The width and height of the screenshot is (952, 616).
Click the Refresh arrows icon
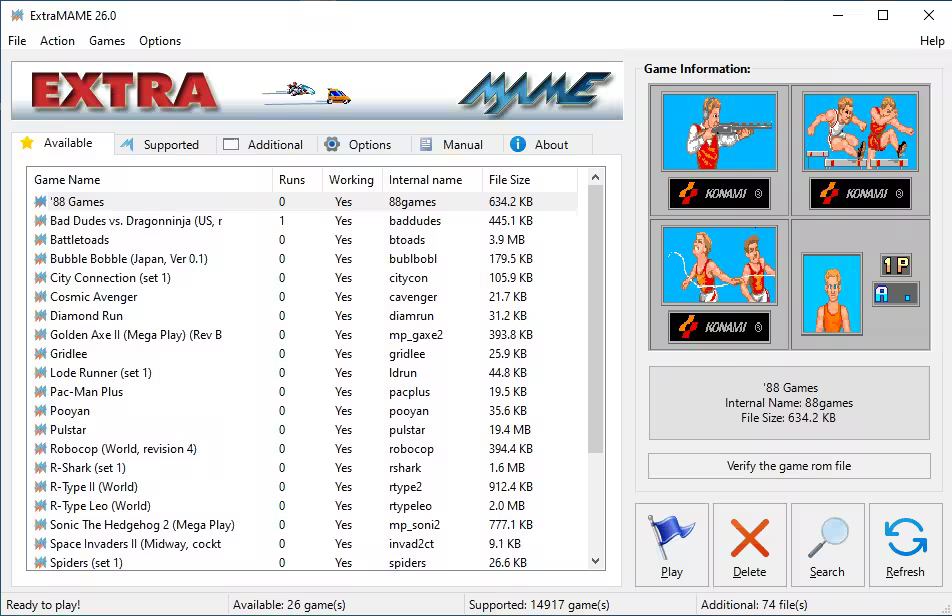(x=905, y=538)
